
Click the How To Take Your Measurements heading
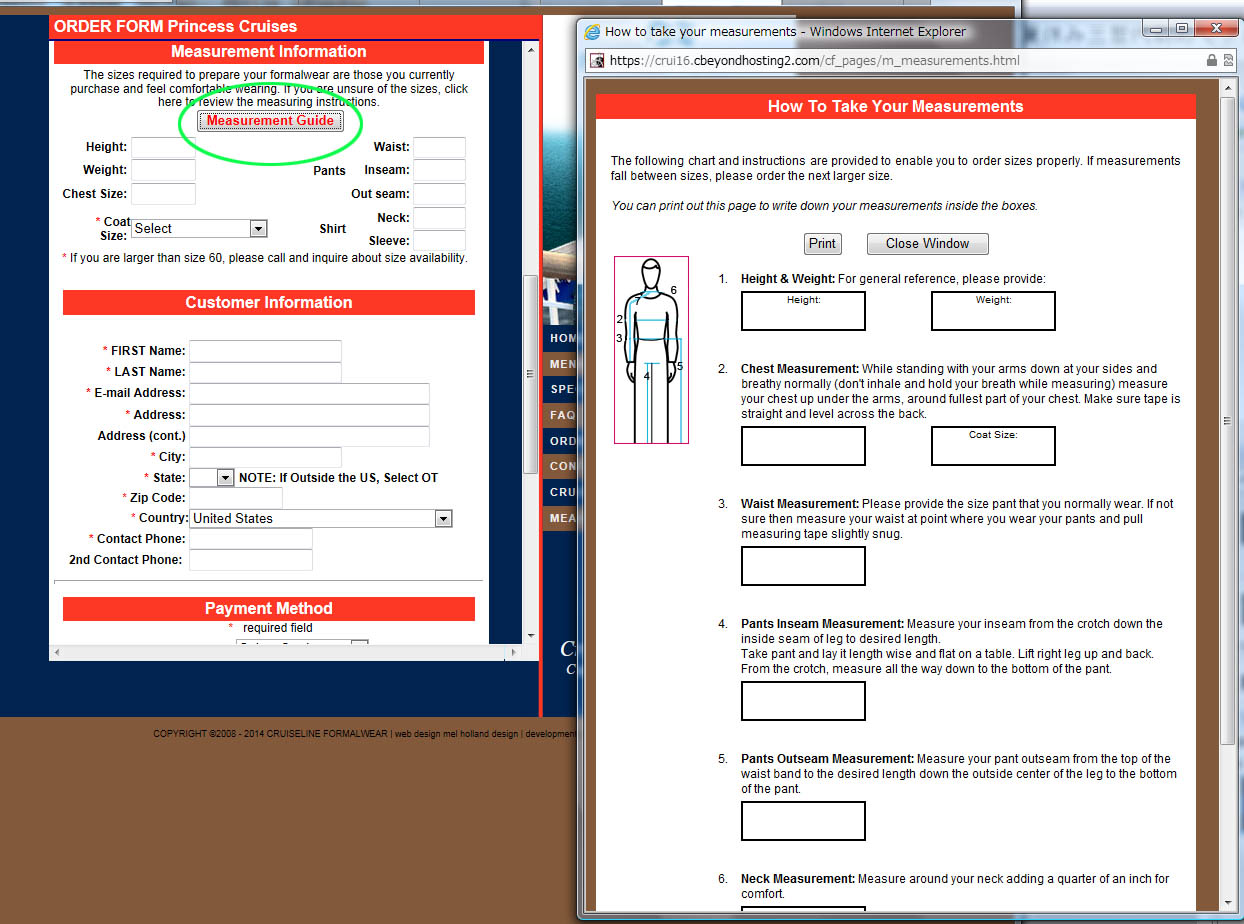pyautogui.click(x=895, y=106)
